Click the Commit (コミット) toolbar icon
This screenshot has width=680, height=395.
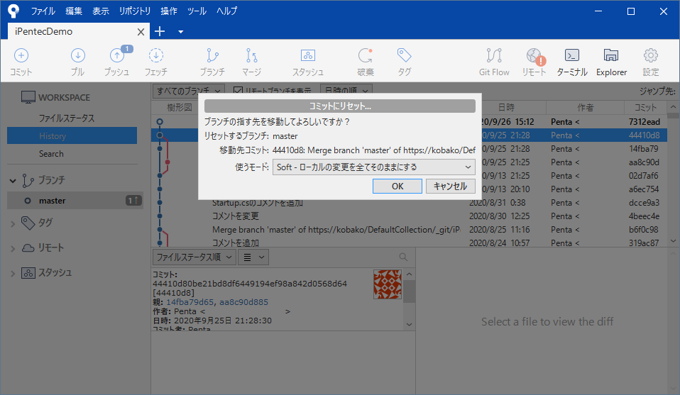coord(21,55)
